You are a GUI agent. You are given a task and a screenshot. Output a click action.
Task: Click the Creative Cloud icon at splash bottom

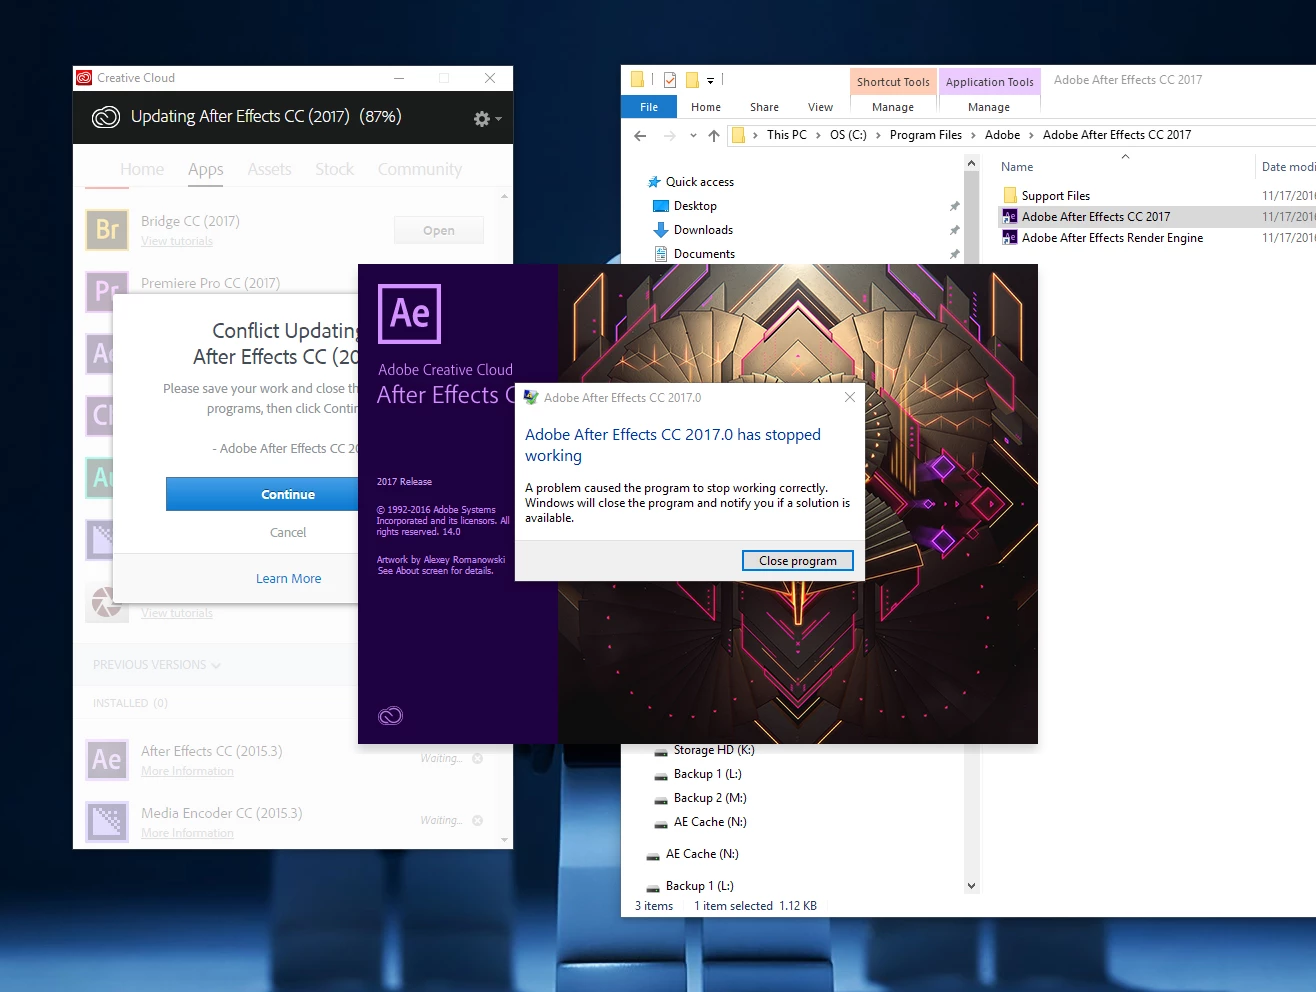click(x=390, y=715)
